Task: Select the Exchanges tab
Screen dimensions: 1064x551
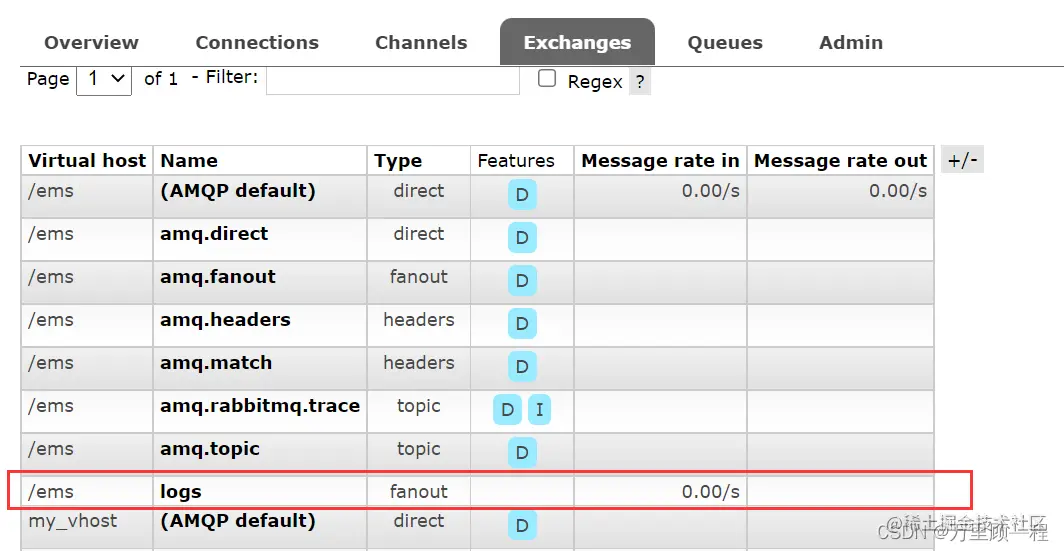Action: (x=577, y=42)
